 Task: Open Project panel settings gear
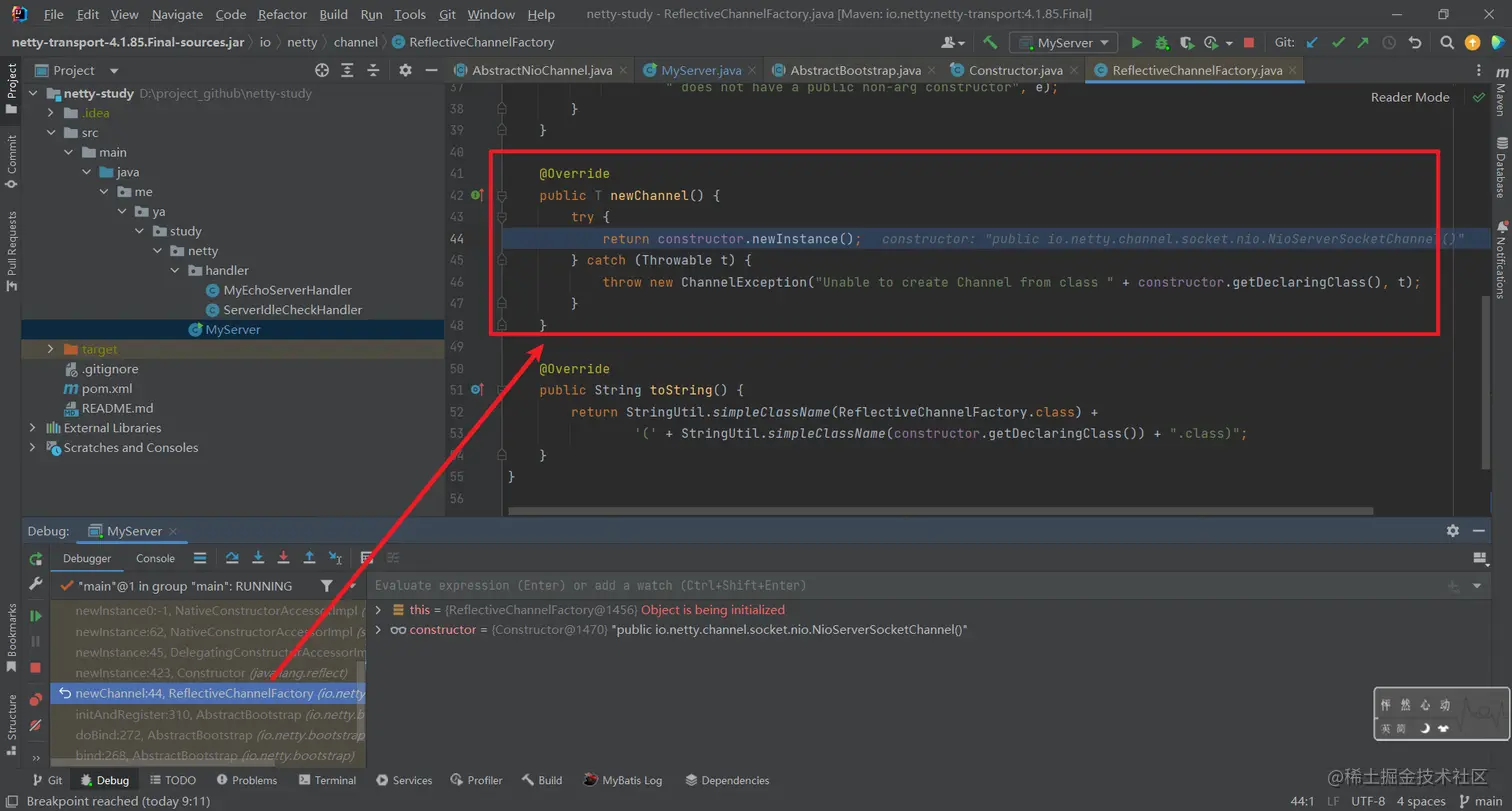point(405,70)
